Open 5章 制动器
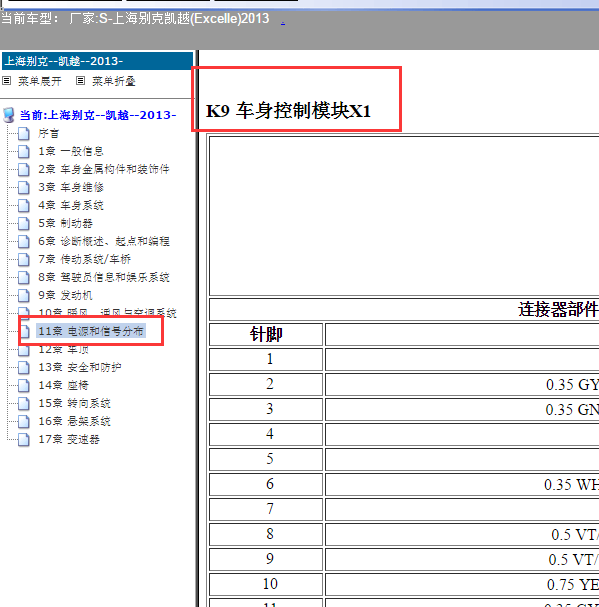Viewport: 599px width, 607px height. pyautogui.click(x=65, y=223)
